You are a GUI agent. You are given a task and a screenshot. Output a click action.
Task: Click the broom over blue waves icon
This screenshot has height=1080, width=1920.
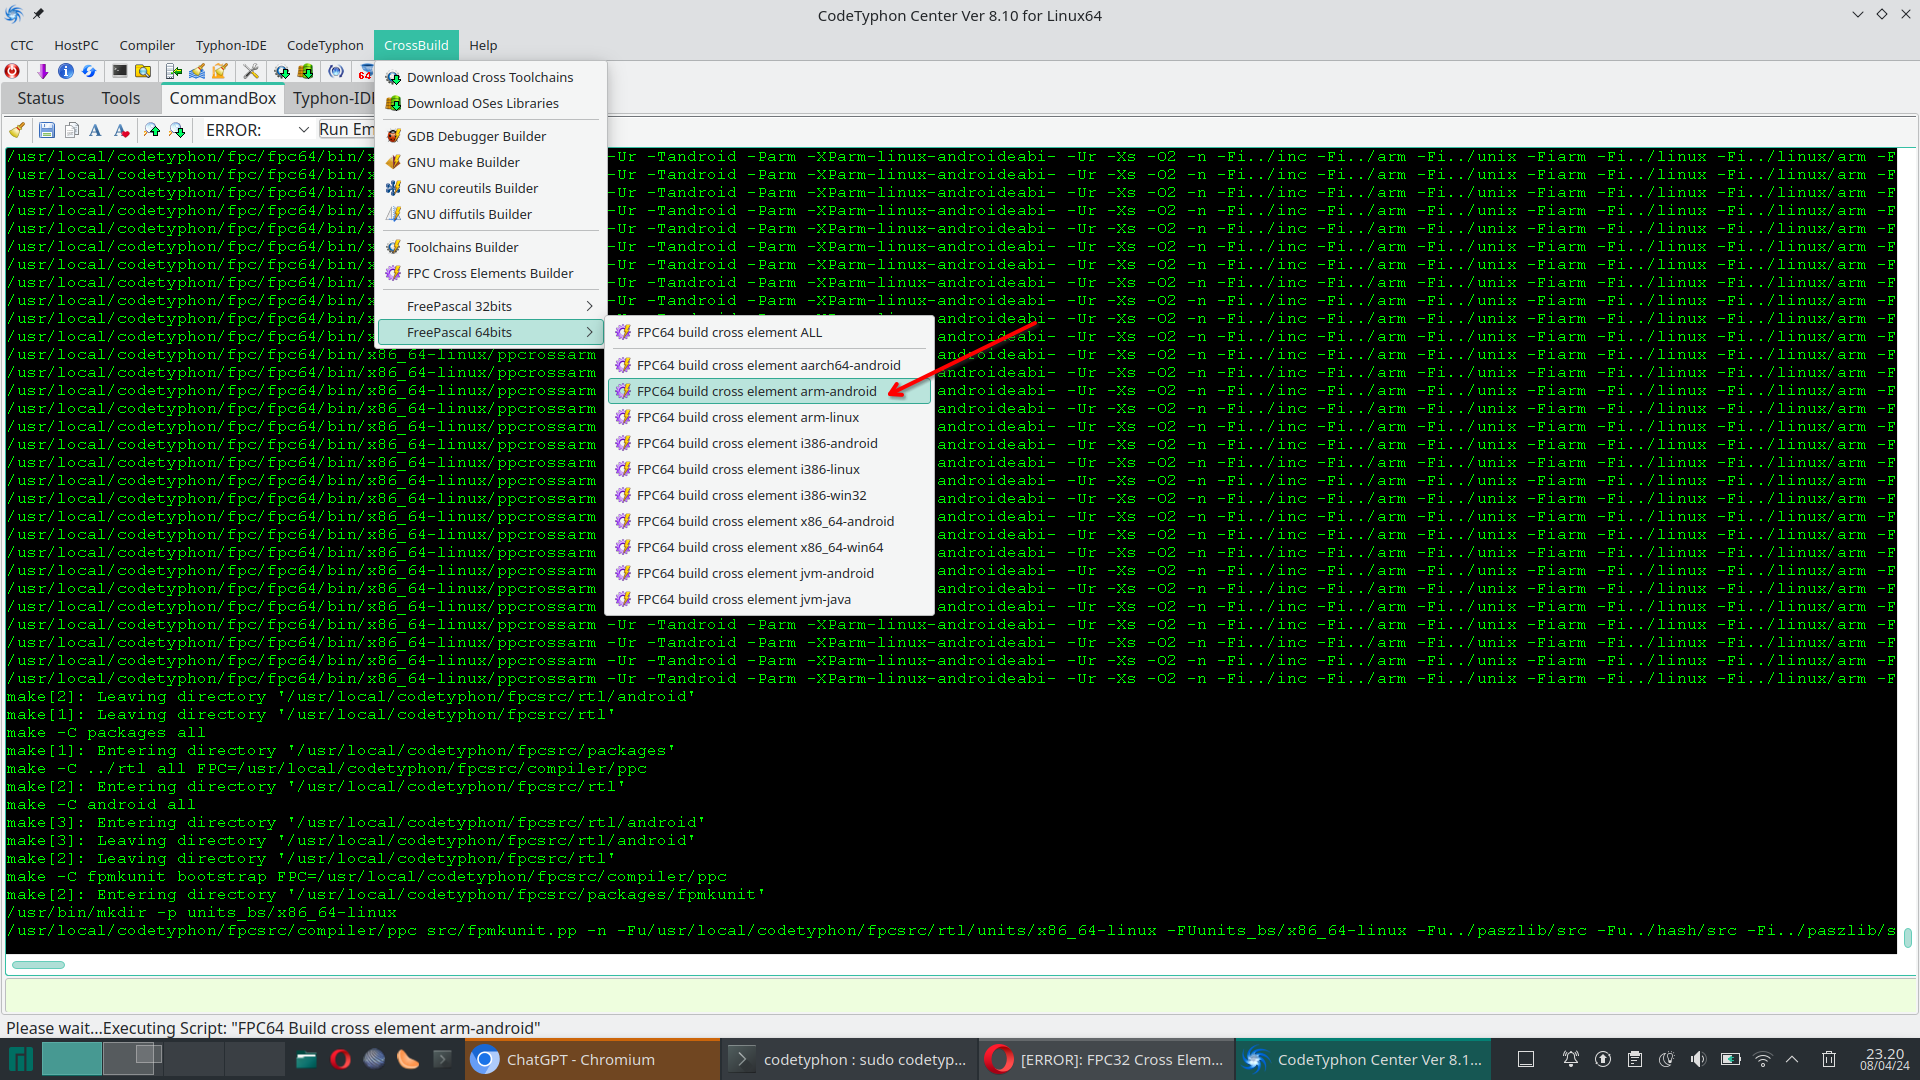[197, 71]
